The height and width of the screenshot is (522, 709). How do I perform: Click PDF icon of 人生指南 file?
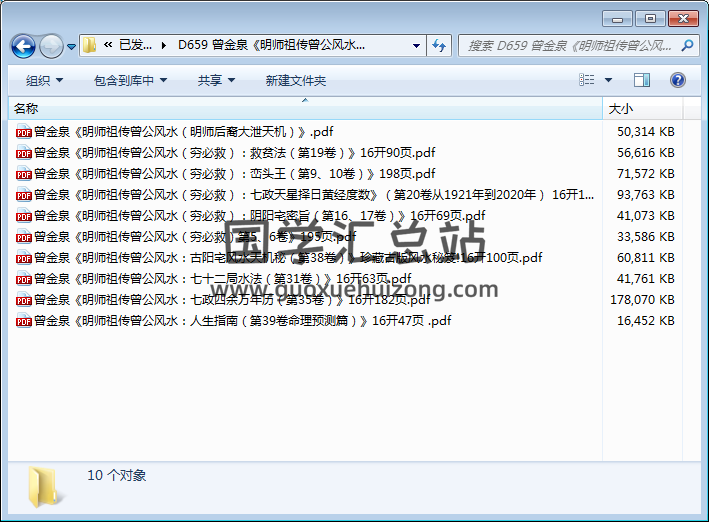[23, 321]
